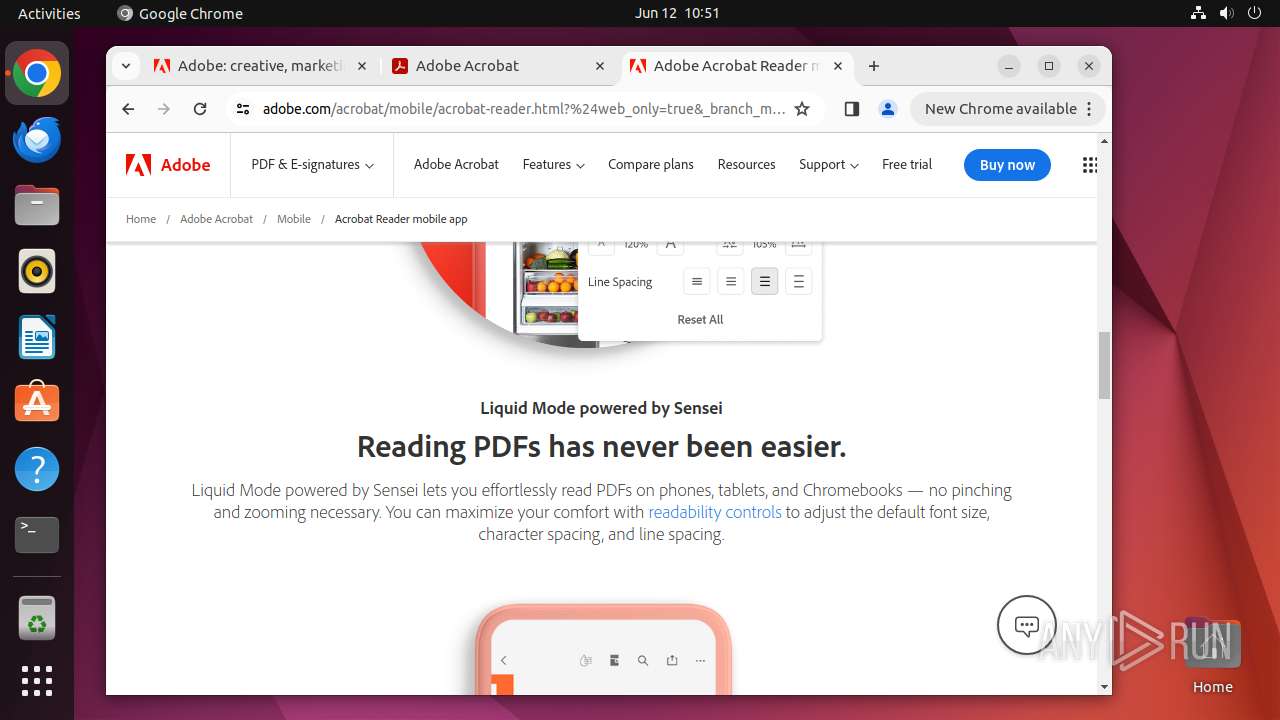The image size is (1280, 720).
Task: Launch Terminal from the dock
Action: [x=37, y=535]
